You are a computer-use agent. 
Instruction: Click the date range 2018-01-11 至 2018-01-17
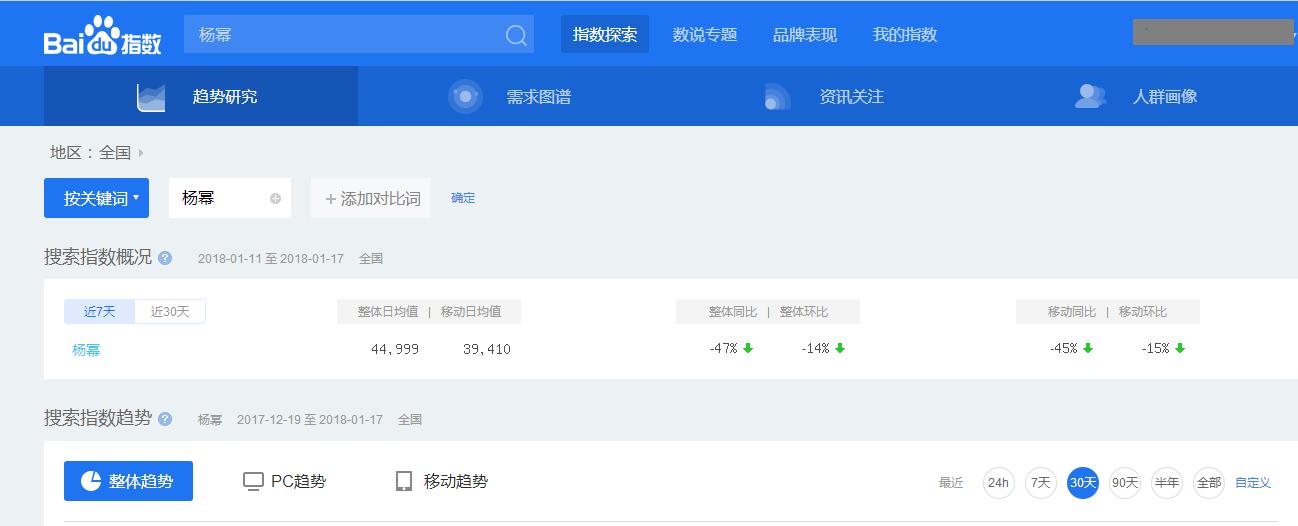coord(271,259)
